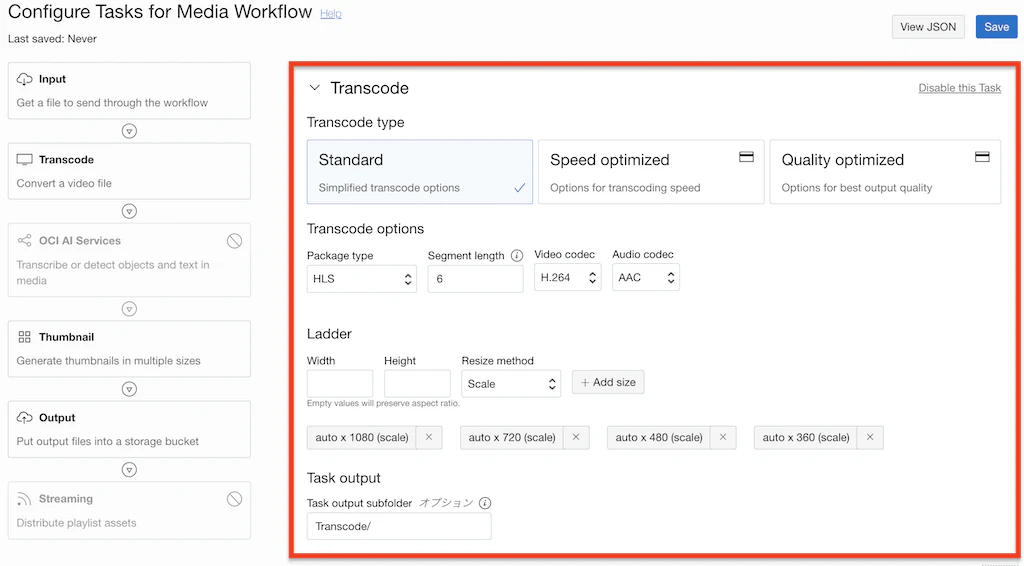Open the Audio codec AAC dropdown
This screenshot has width=1024, height=566.
pyautogui.click(x=646, y=277)
